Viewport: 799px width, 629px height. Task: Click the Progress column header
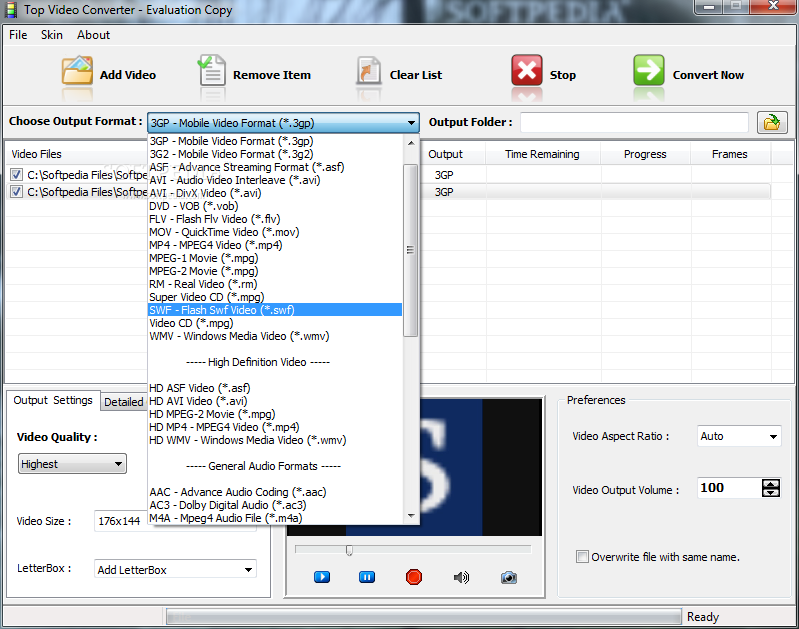coord(645,154)
